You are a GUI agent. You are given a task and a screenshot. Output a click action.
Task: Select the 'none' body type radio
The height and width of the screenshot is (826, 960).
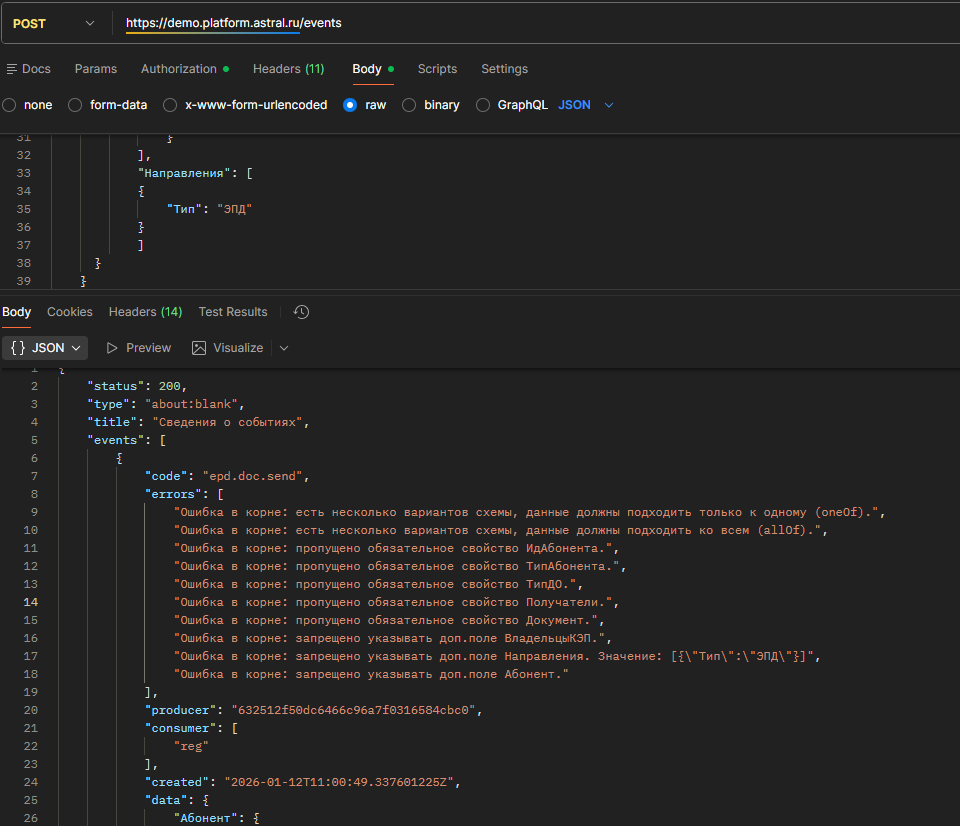(x=9, y=105)
